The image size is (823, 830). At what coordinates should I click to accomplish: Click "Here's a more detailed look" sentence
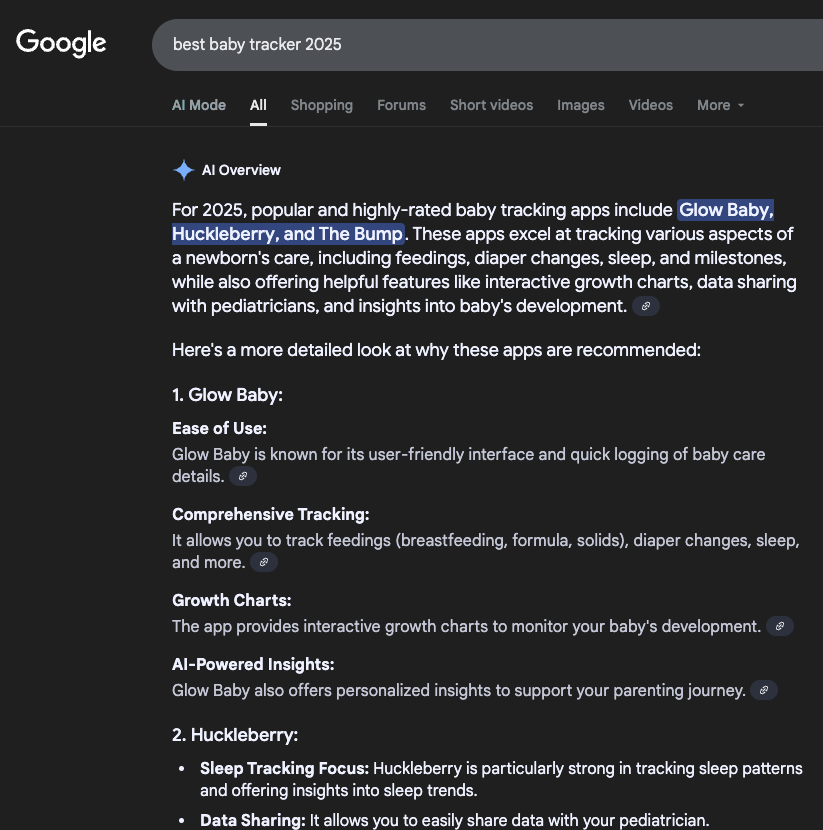pos(437,350)
